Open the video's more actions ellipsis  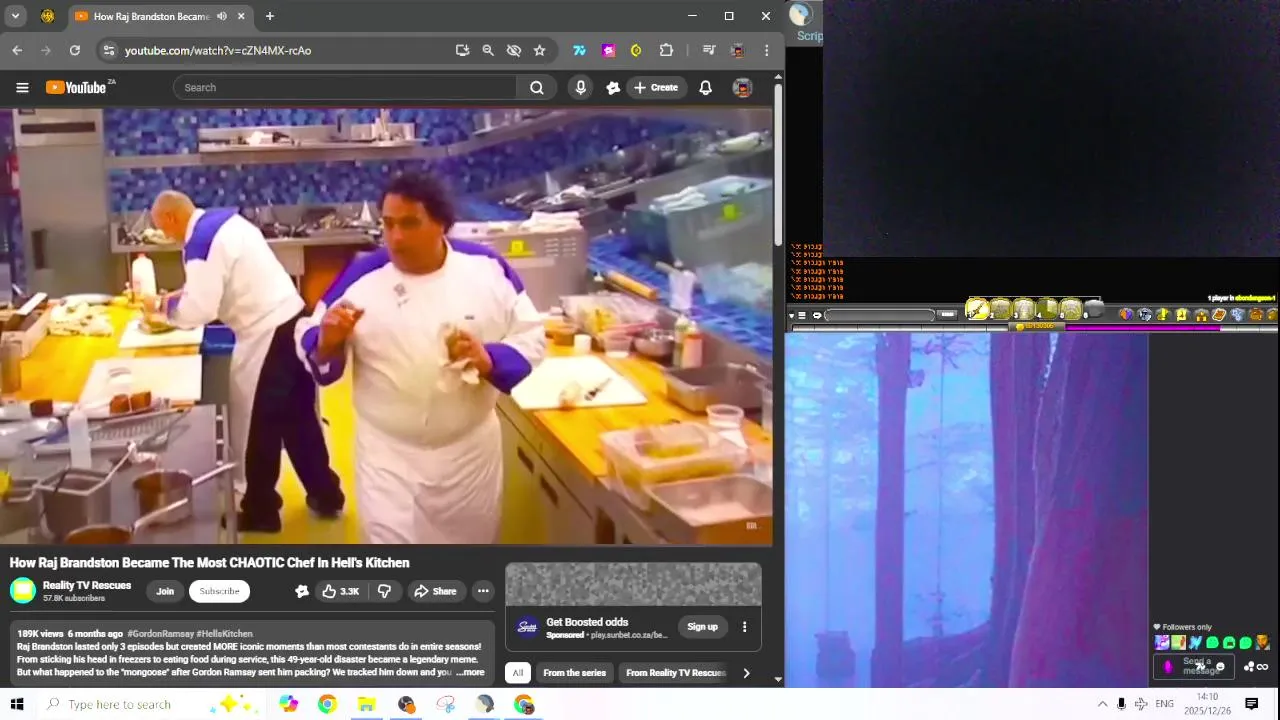point(483,591)
